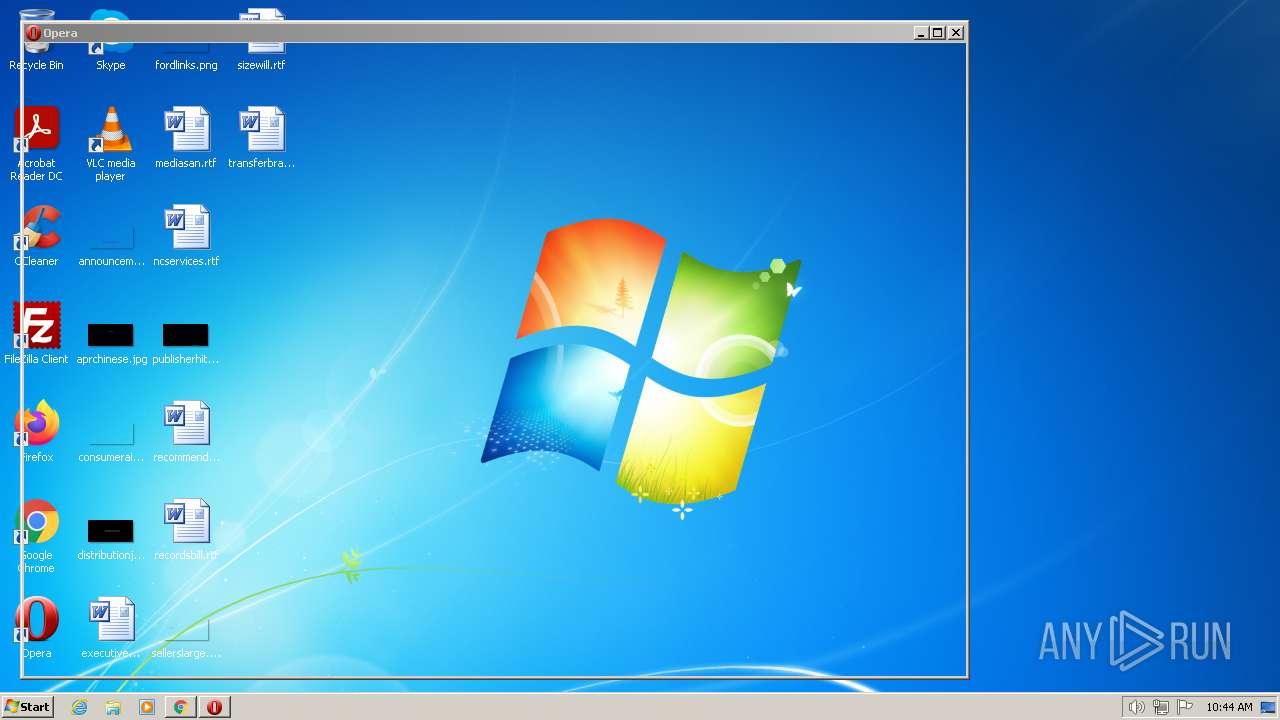This screenshot has width=1280, height=720.
Task: Launch VLC media player shortcut
Action: (x=110, y=144)
